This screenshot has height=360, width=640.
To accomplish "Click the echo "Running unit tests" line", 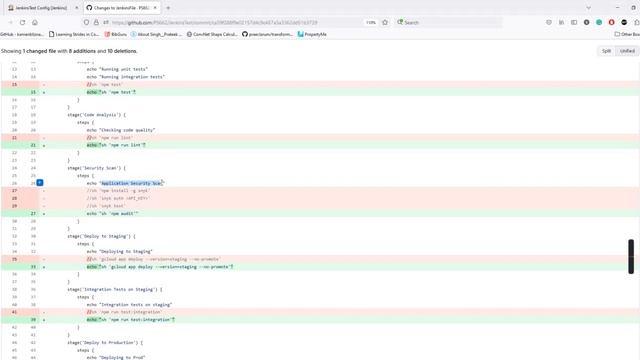I will tap(117, 69).
